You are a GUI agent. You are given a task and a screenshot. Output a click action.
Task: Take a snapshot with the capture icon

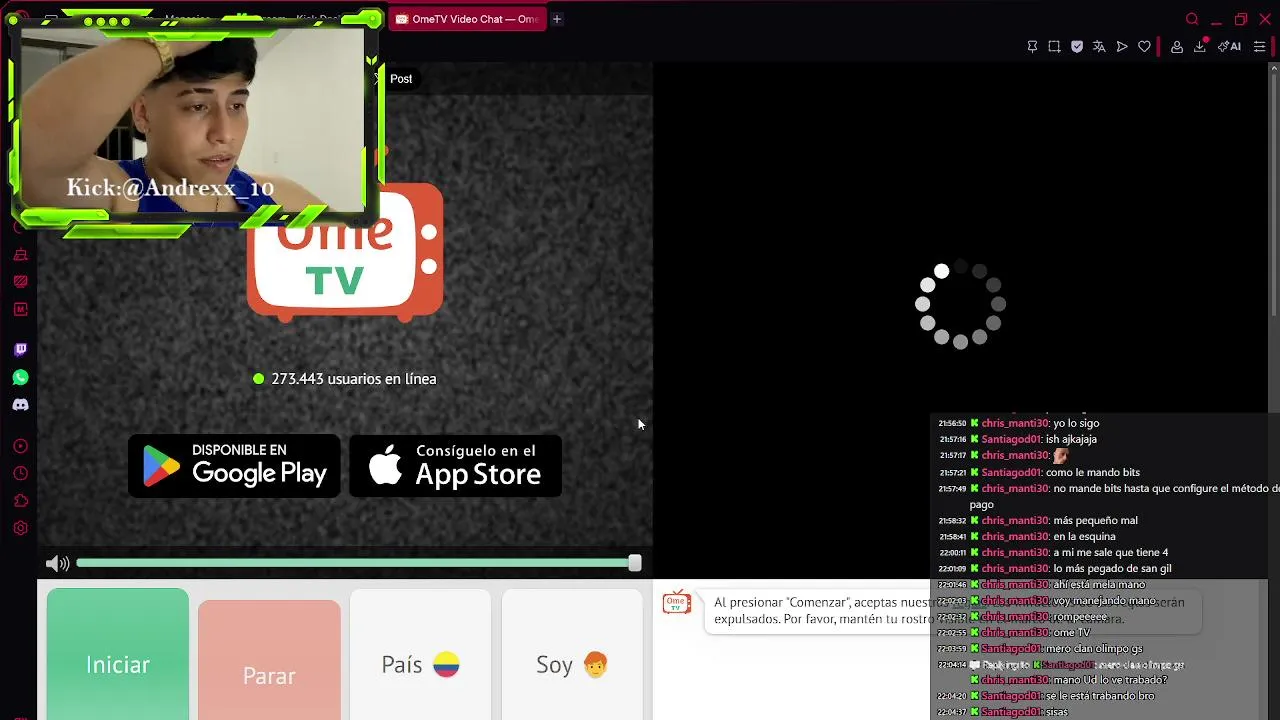tap(1054, 46)
